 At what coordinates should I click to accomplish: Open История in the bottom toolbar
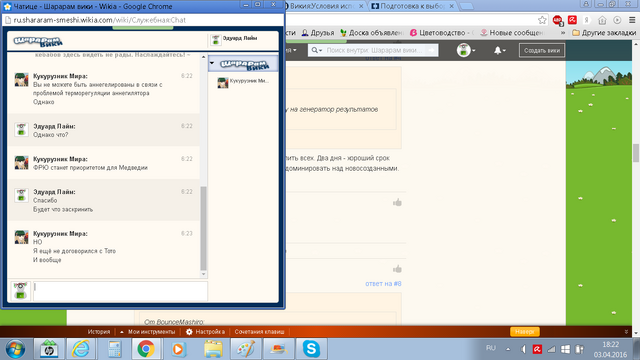coord(99,331)
